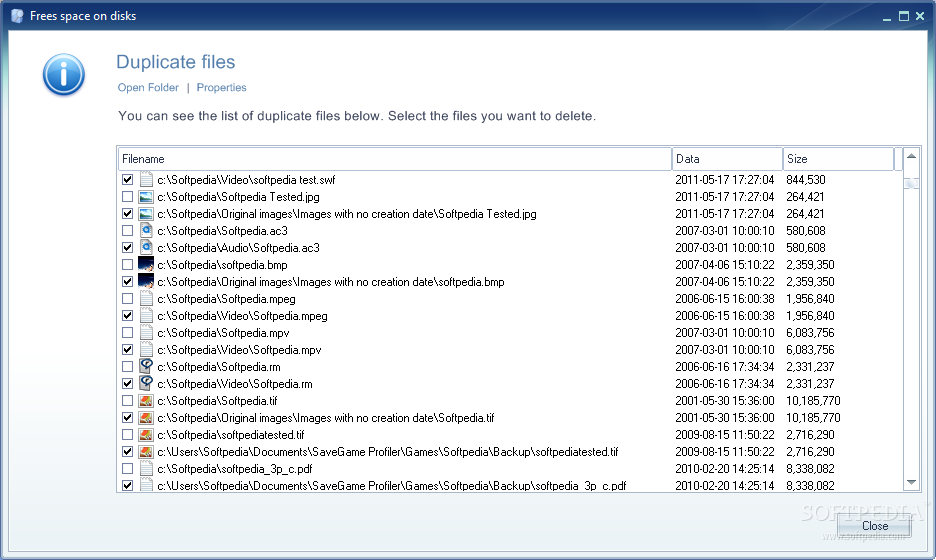Click the audio icon for c:\Softpedia\Softpedia.ac3
The image size is (936, 560).
point(146,230)
